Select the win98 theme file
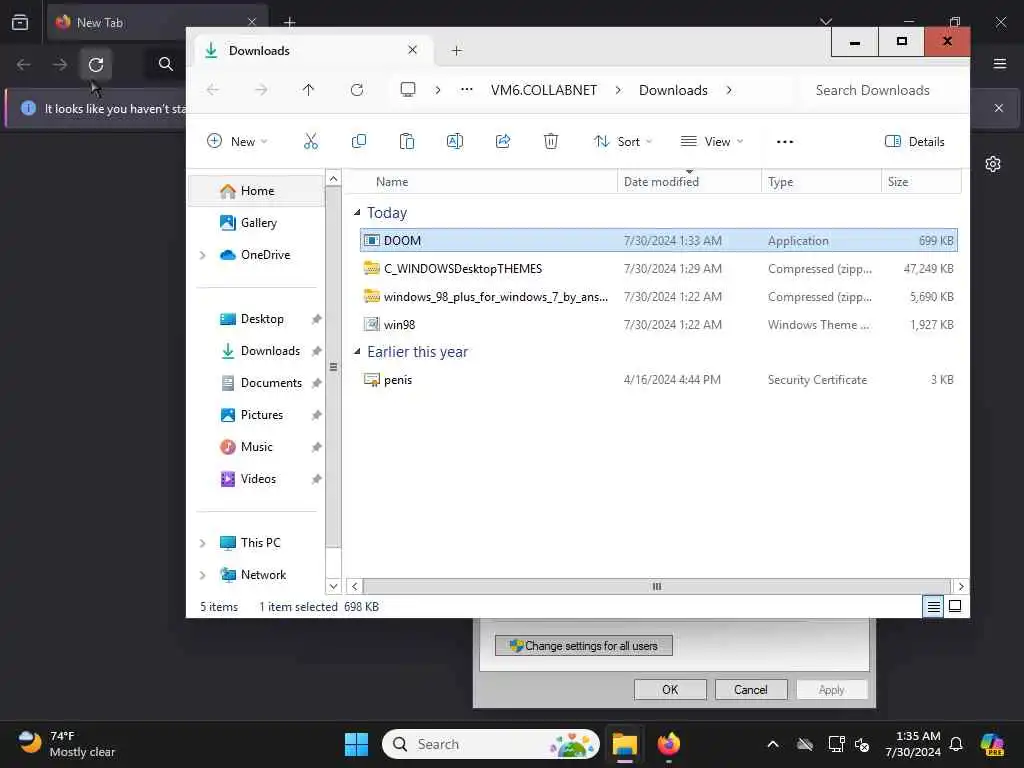 pyautogui.click(x=658, y=325)
